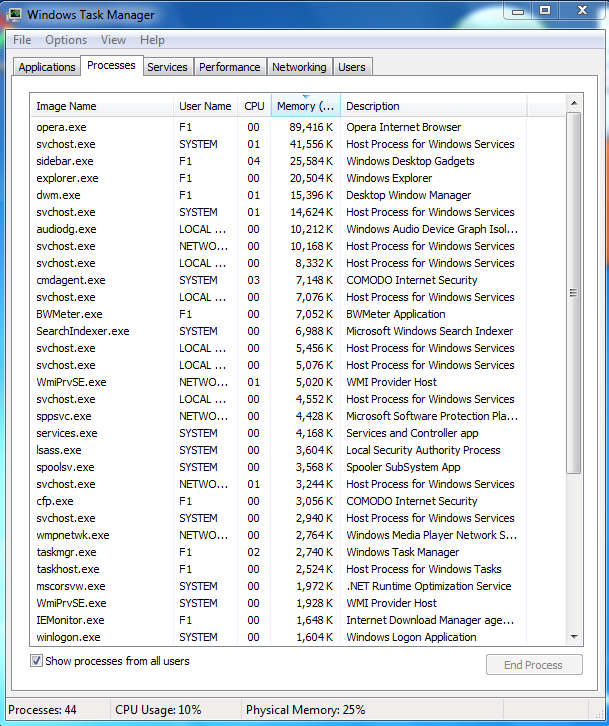Click the 41,556 K memory value
Screen dimensions: 609x726
click(311, 144)
